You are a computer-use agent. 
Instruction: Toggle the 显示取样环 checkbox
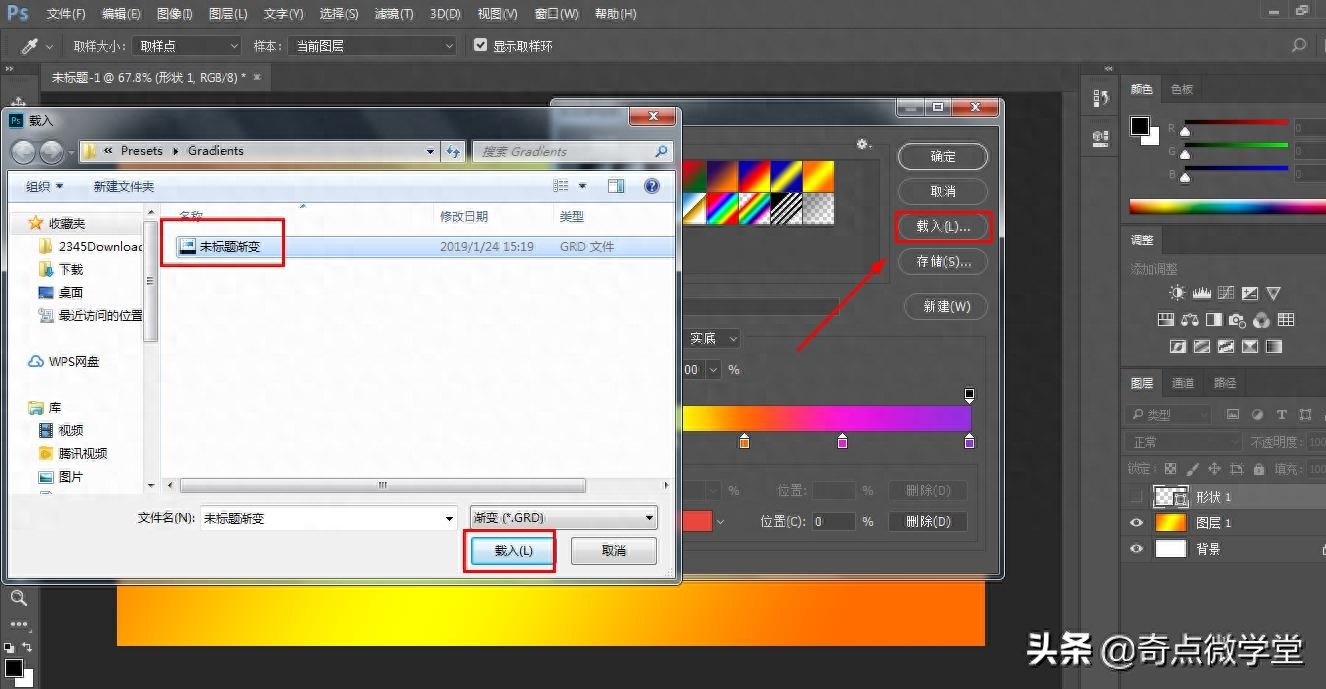481,46
